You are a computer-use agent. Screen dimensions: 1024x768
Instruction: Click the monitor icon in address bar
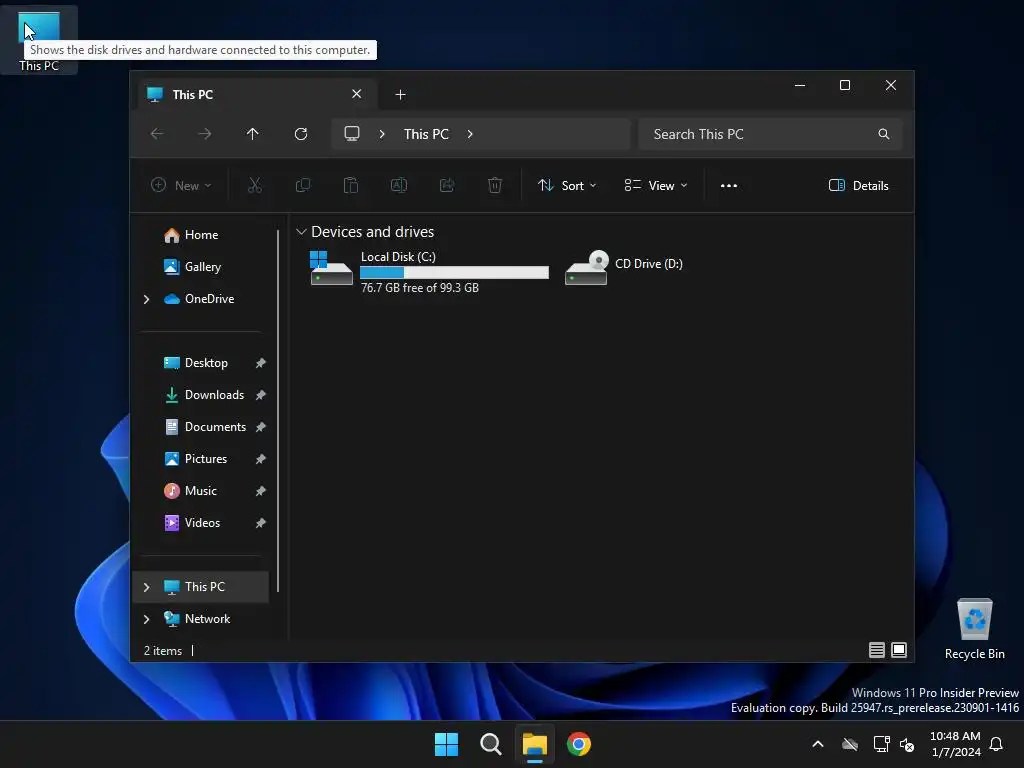pyautogui.click(x=352, y=134)
